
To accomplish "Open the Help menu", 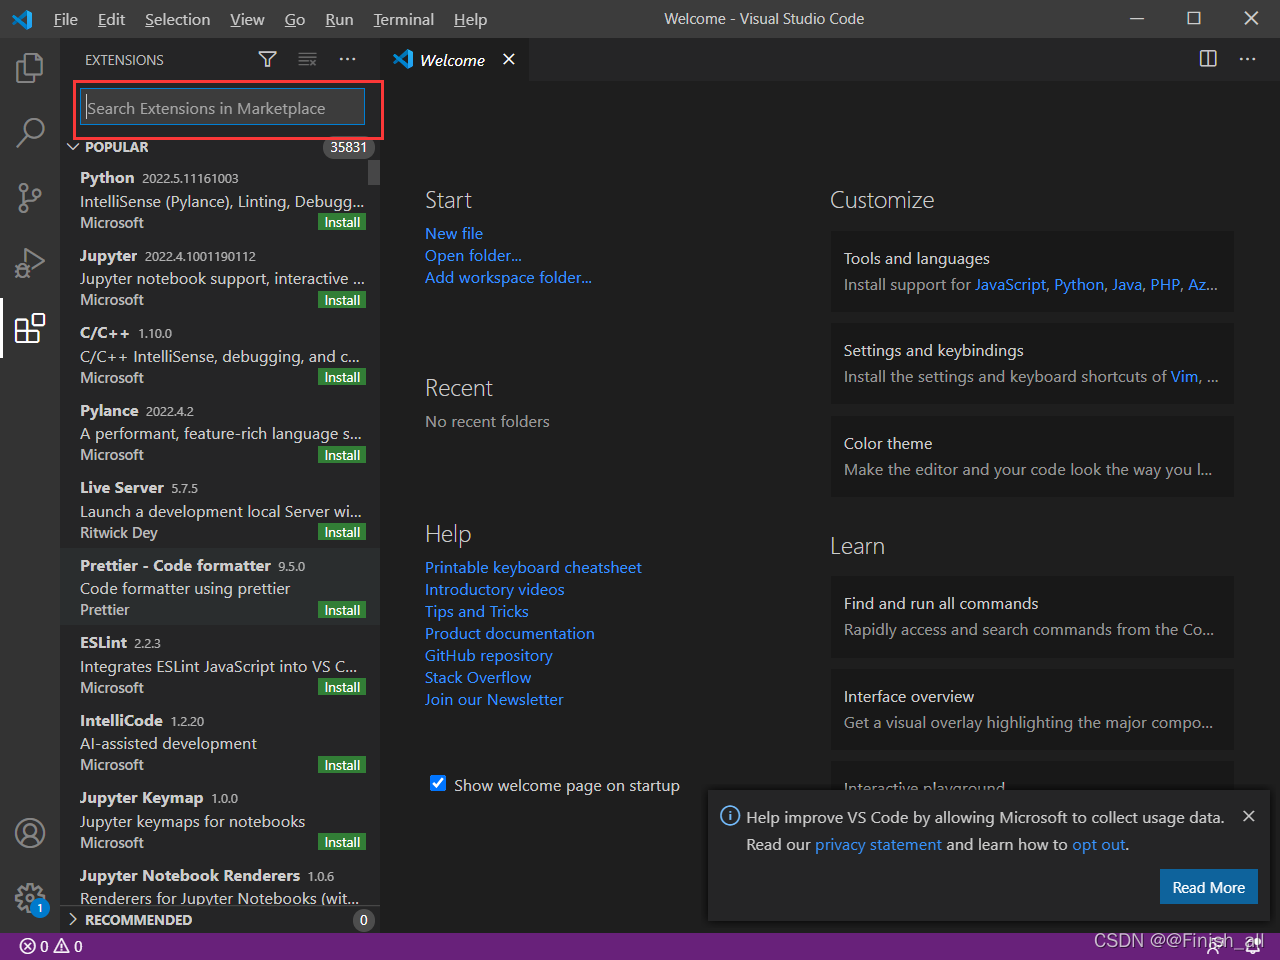I will click(470, 19).
